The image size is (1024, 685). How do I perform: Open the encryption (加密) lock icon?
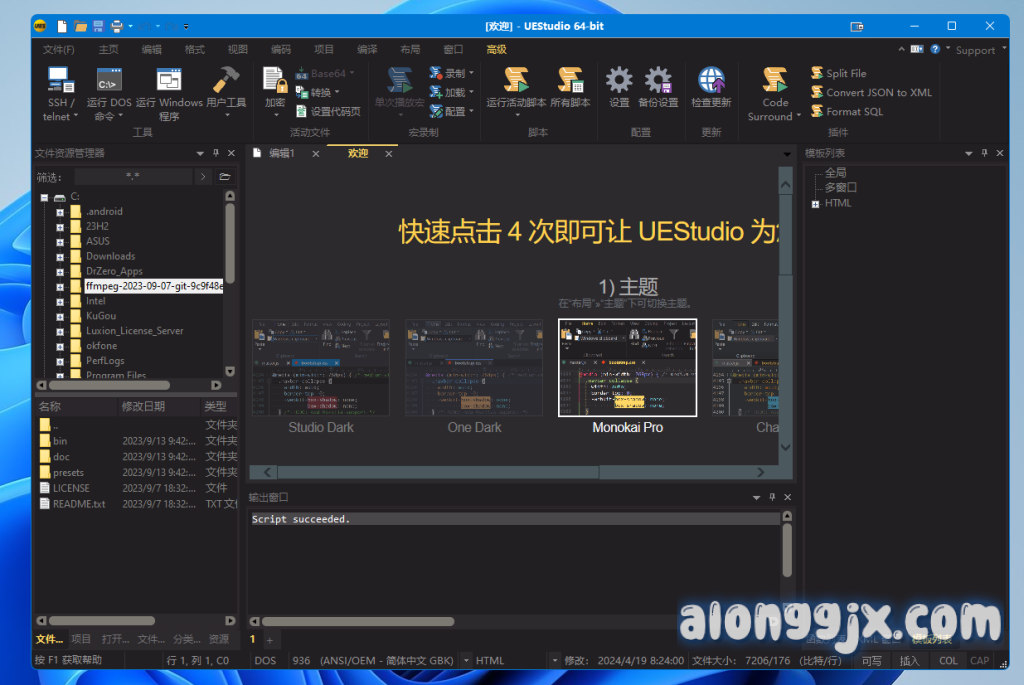coord(275,81)
